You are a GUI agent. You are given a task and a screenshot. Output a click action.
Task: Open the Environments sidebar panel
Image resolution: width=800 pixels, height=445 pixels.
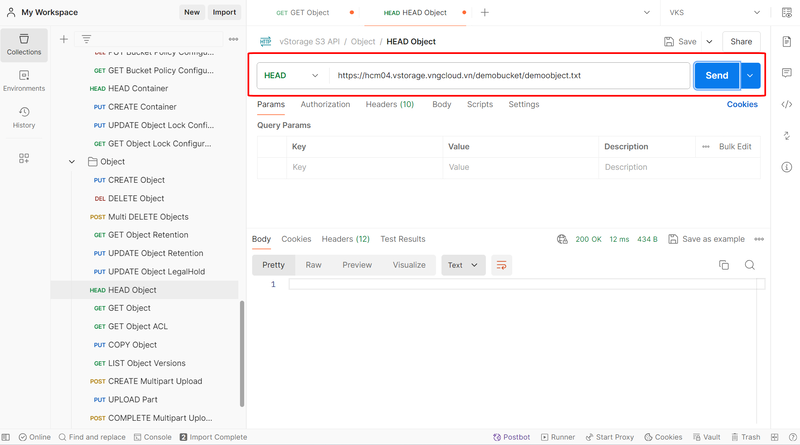pos(24,80)
